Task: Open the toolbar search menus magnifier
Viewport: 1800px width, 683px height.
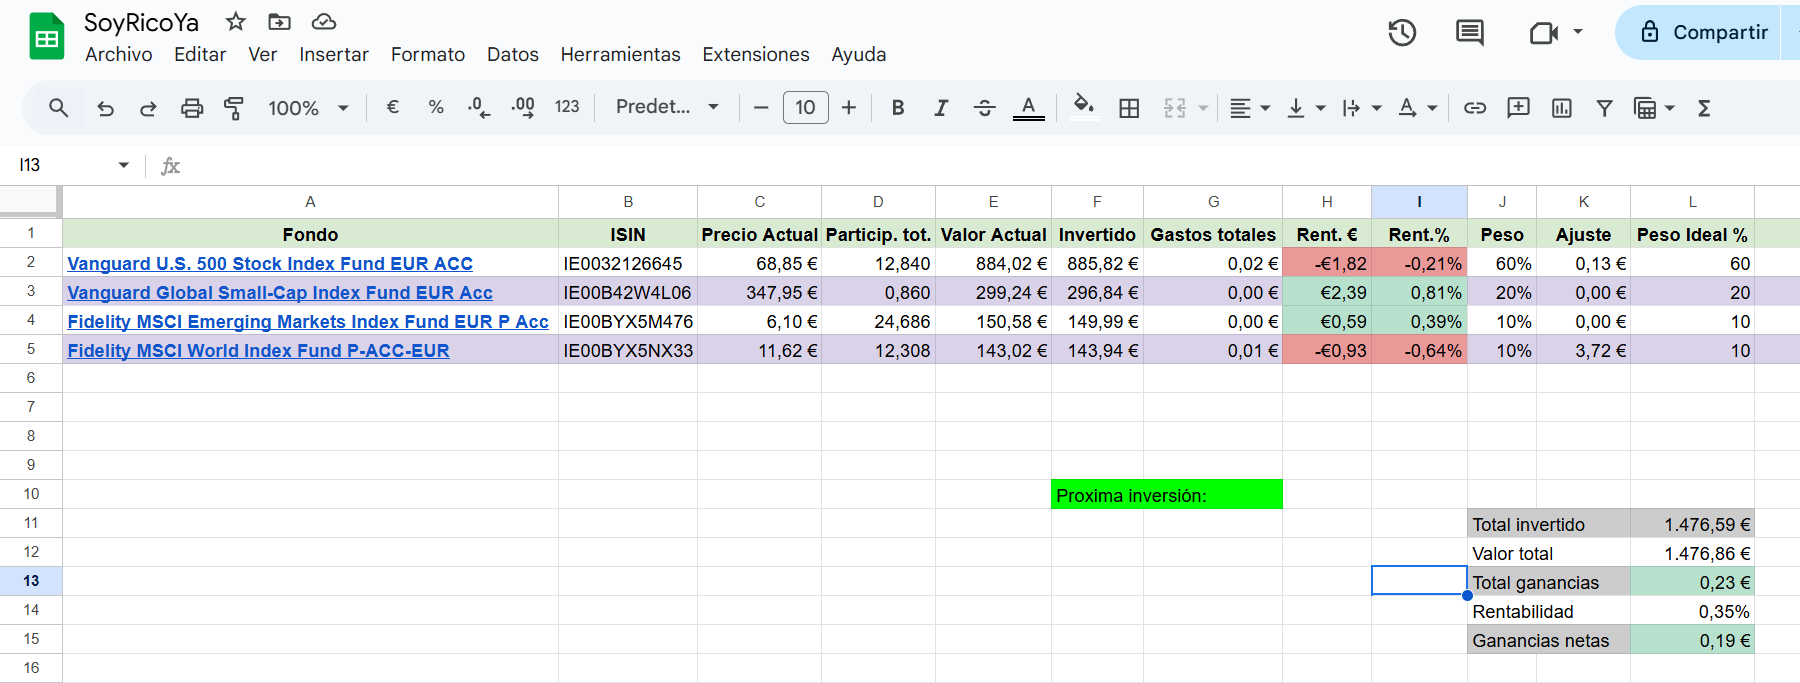Action: [59, 108]
